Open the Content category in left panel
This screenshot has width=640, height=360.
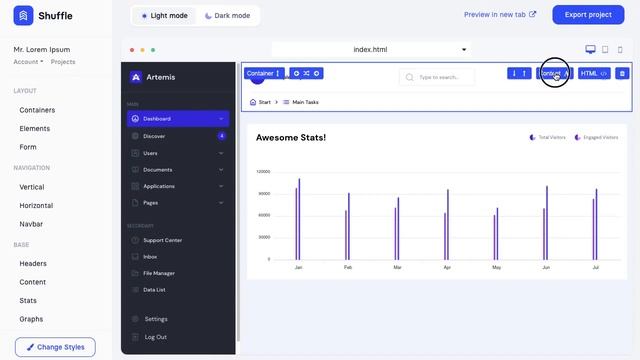click(x=33, y=282)
